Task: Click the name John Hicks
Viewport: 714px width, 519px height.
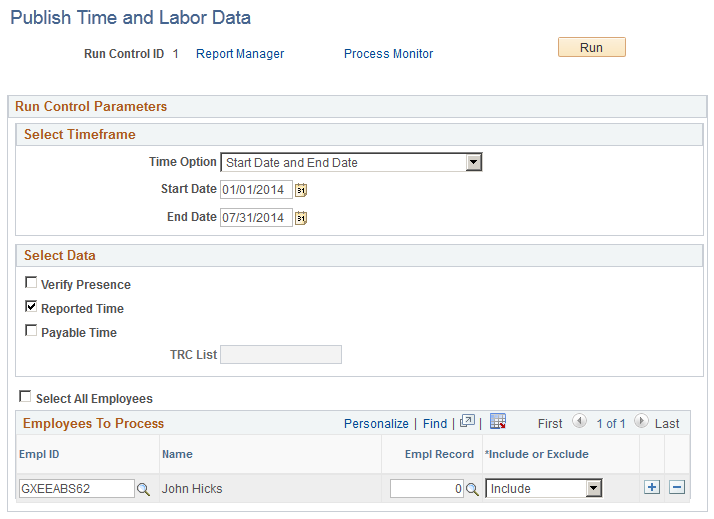Action: click(192, 489)
